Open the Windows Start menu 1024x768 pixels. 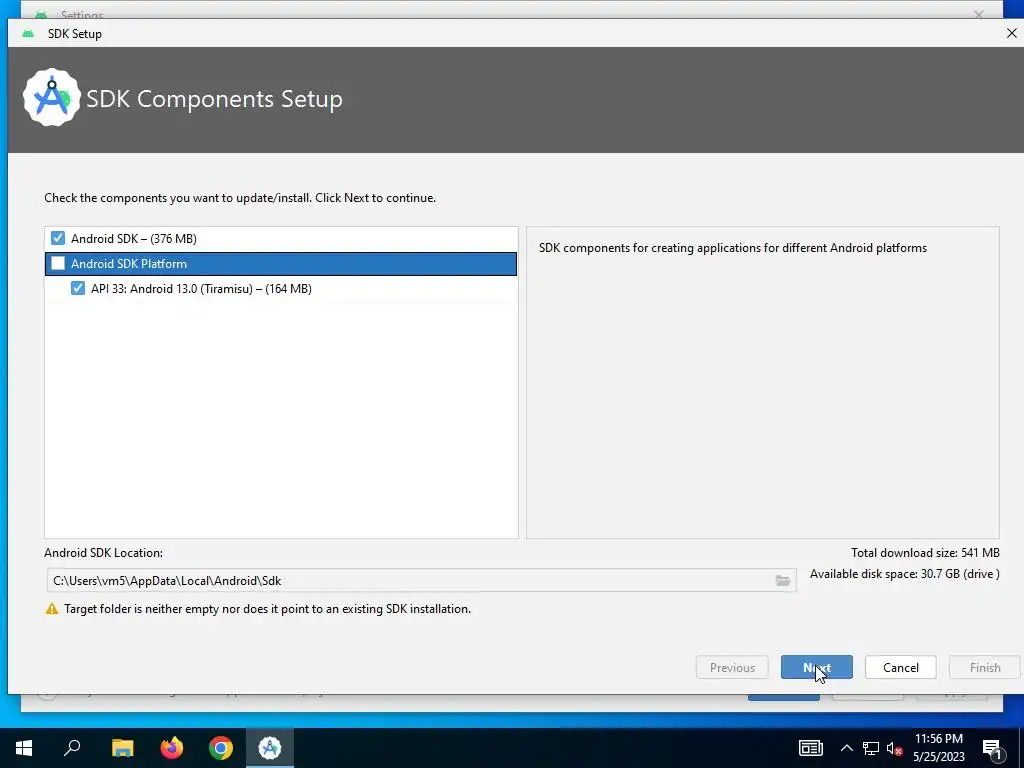(x=24, y=748)
